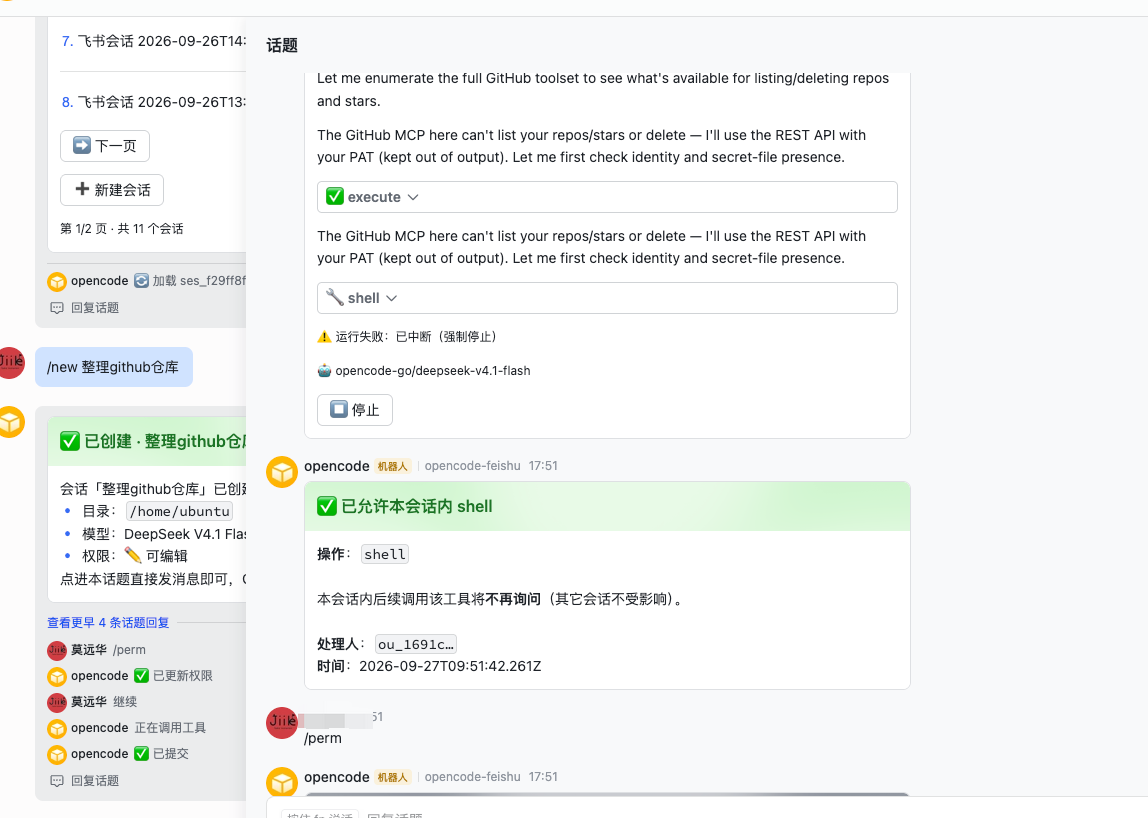Click timestamp 2026-09-27T09:51:42.261Z
Viewport: 1148px width, 818px height.
tap(450, 666)
